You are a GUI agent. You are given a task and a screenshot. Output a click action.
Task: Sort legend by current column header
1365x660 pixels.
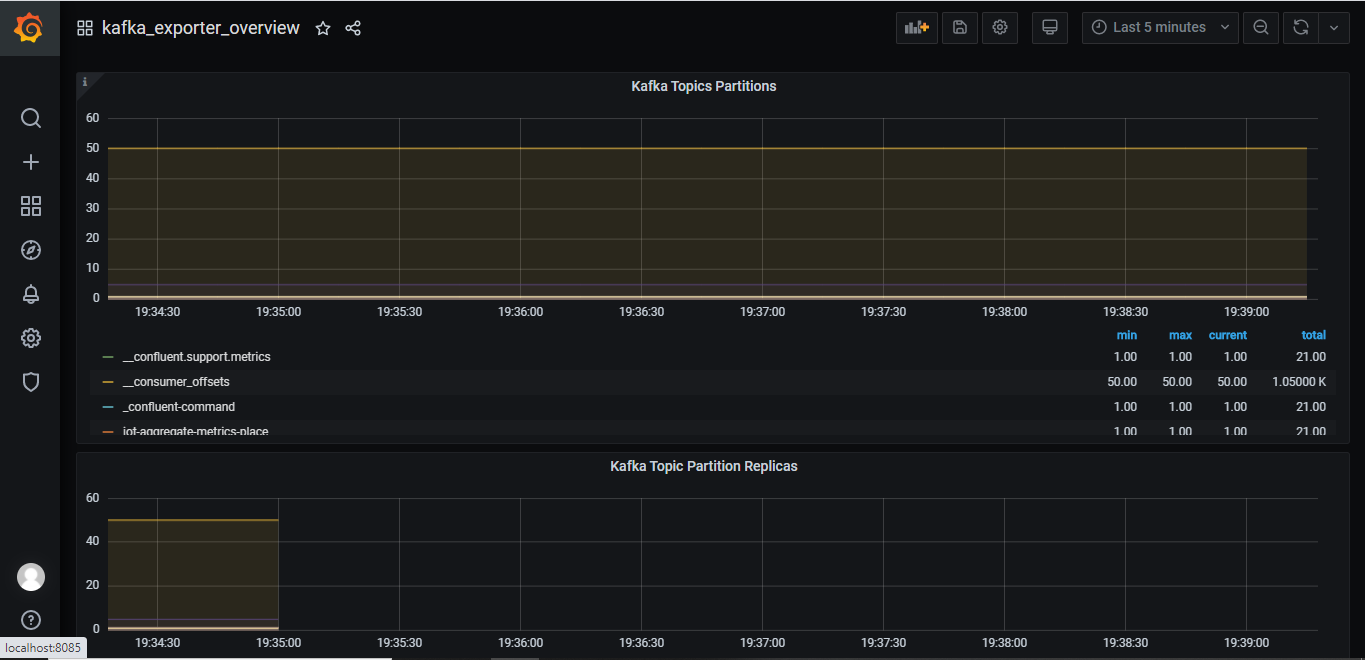click(x=1228, y=335)
